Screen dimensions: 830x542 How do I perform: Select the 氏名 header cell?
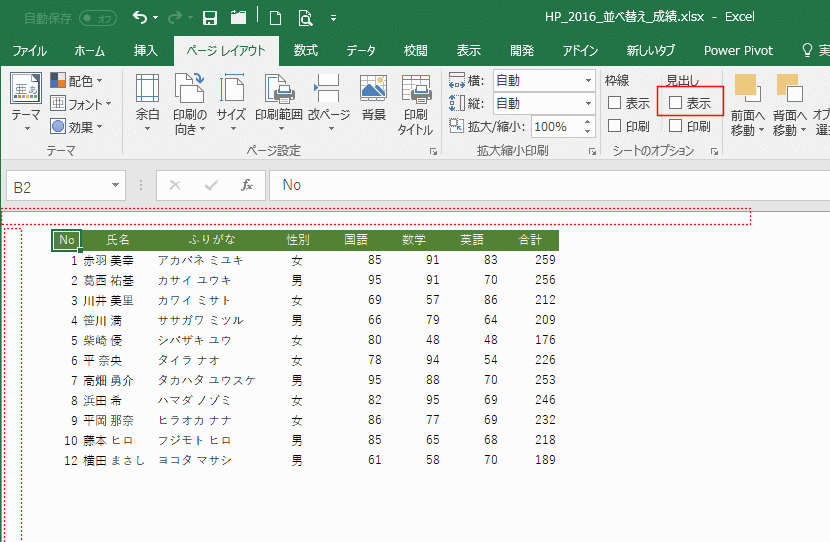(118, 240)
